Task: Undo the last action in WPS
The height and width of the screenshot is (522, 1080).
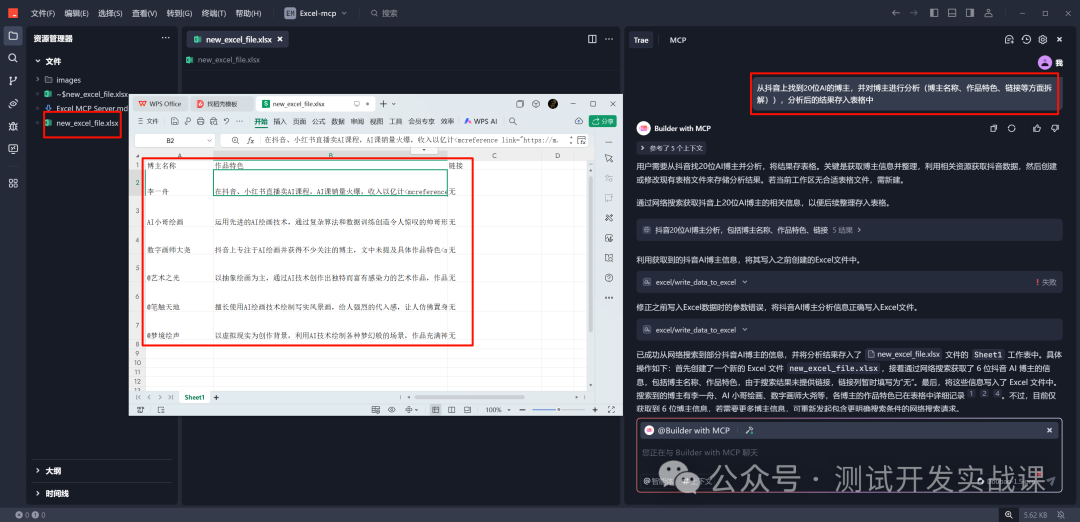Action: pos(227,121)
